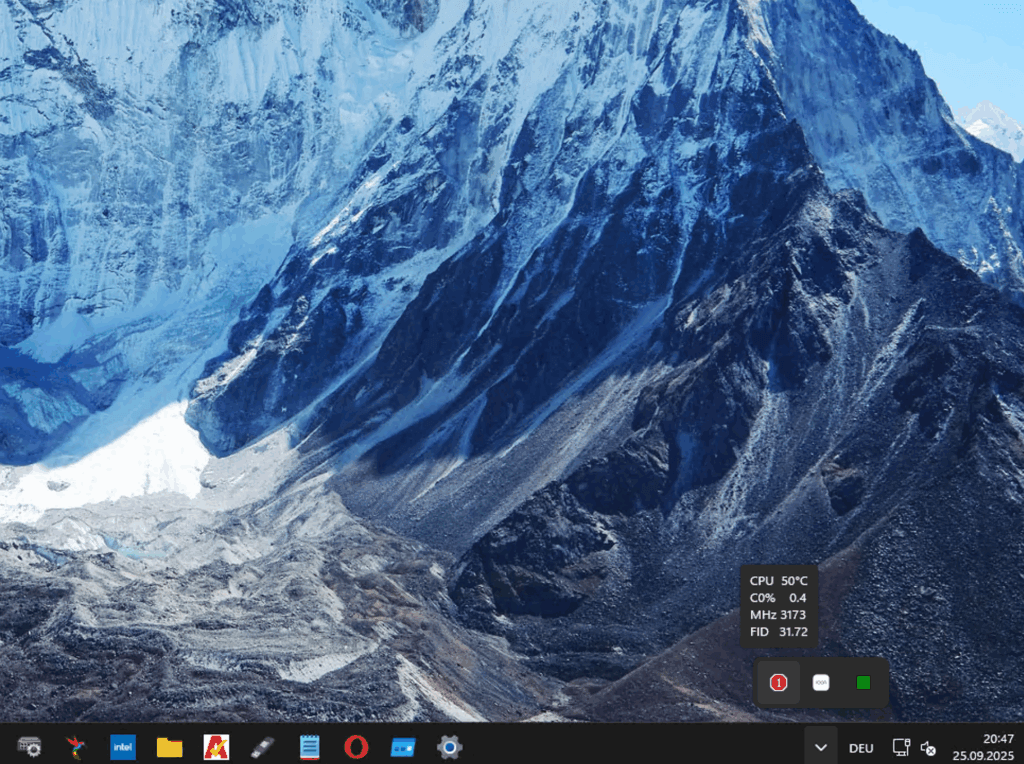Open network settings from the monitor tray icon
The image size is (1024, 764).
[x=901, y=748]
